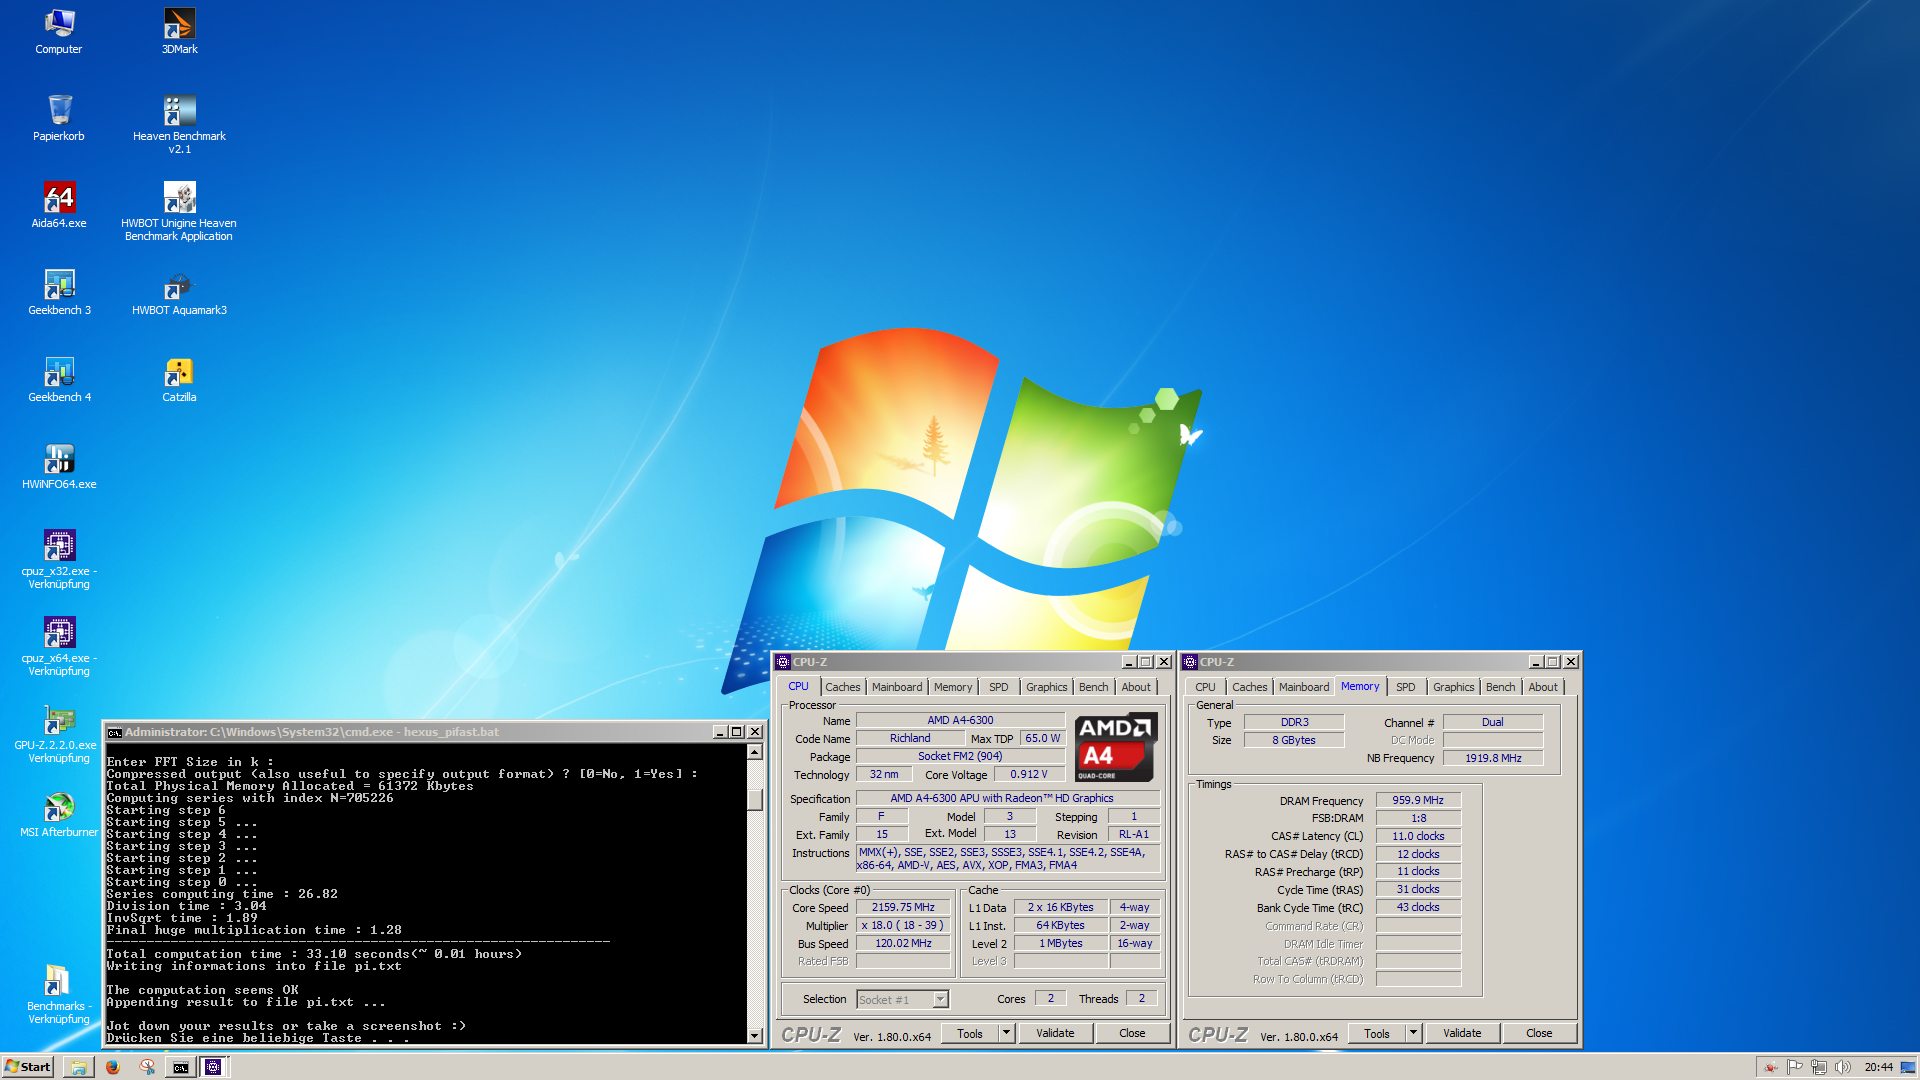Open Windows Explorer from the taskbar

[78, 1067]
